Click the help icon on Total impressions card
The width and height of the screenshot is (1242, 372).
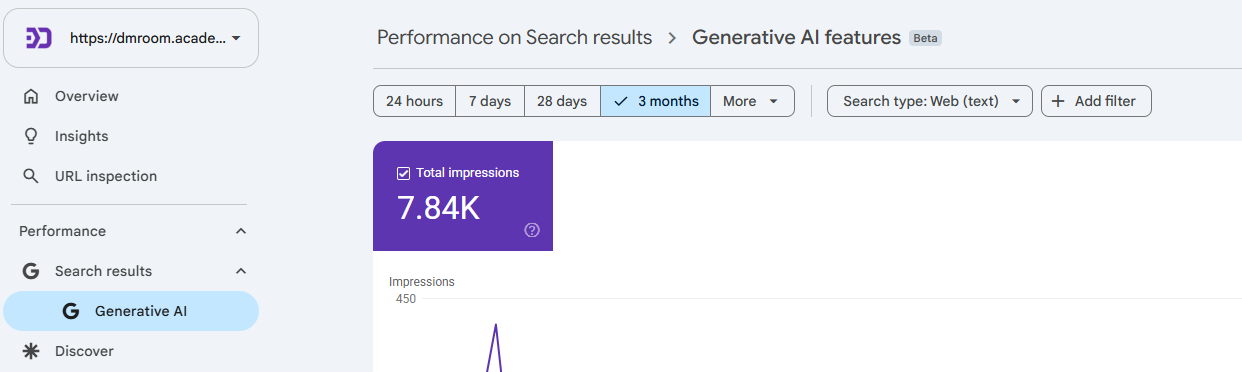[532, 230]
